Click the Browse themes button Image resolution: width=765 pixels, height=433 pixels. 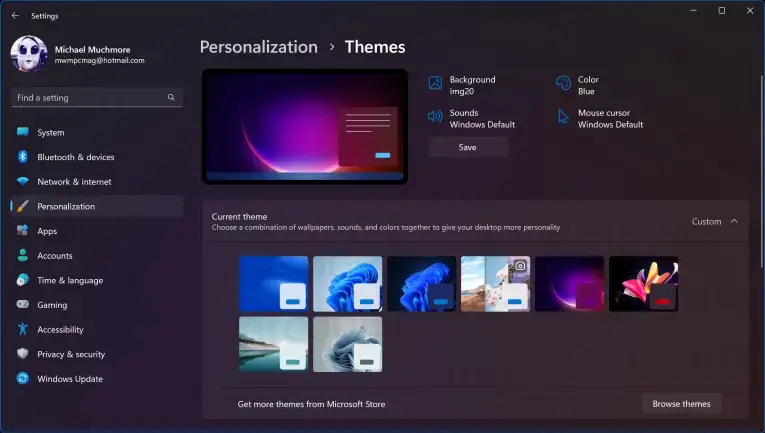pos(681,404)
